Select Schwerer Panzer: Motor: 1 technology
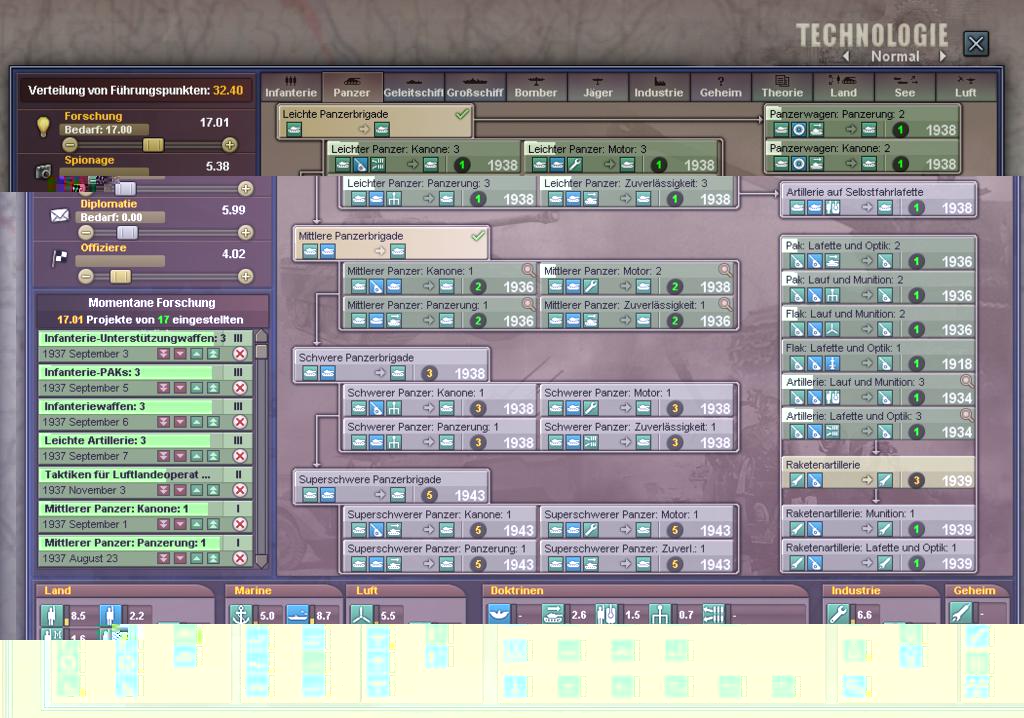 point(637,400)
